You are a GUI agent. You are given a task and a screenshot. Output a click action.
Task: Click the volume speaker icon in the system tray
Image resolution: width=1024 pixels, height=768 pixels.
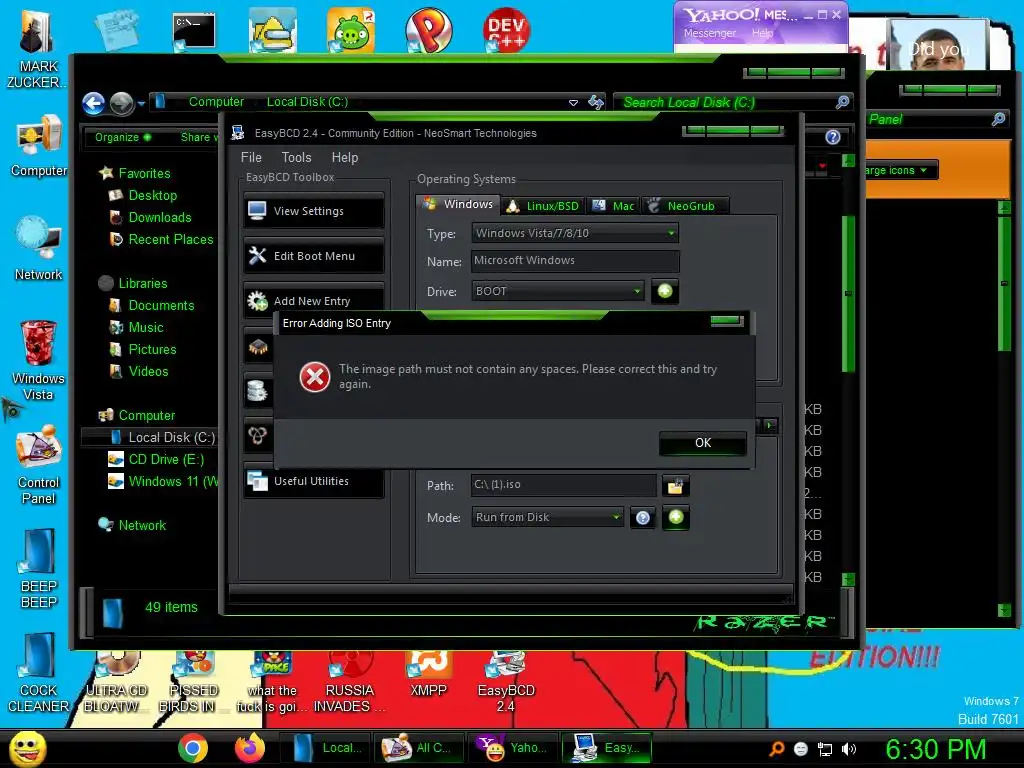pyautogui.click(x=849, y=749)
